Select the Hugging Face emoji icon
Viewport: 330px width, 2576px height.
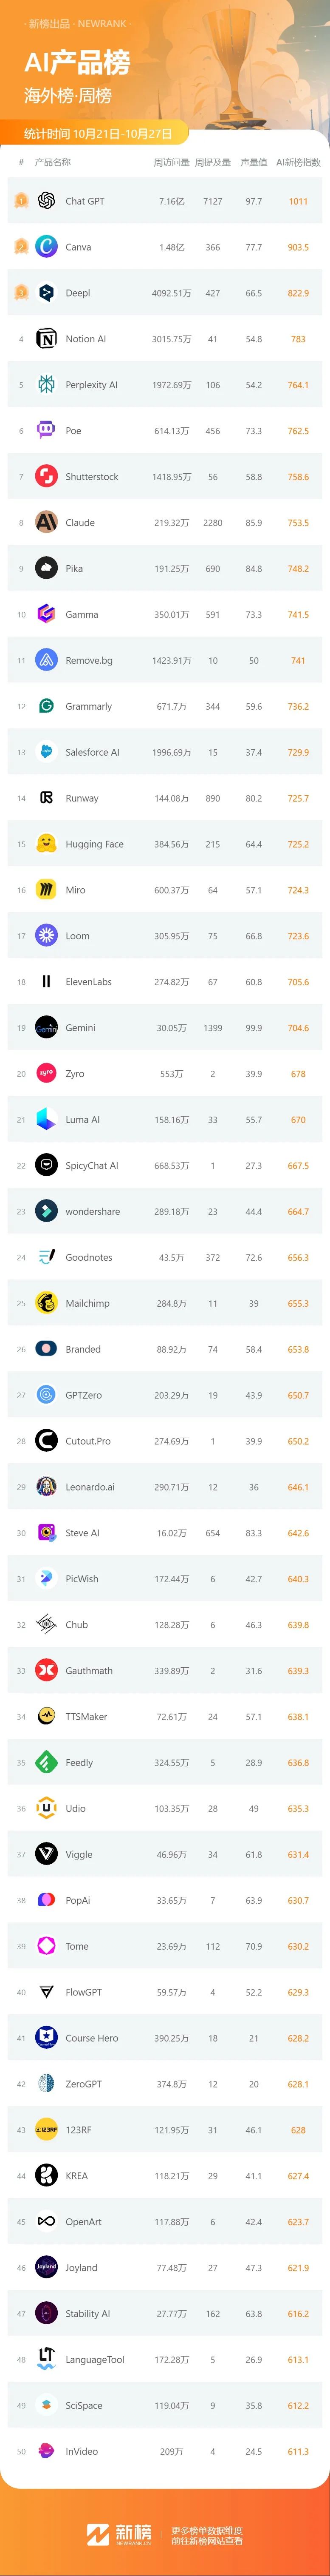[46, 844]
